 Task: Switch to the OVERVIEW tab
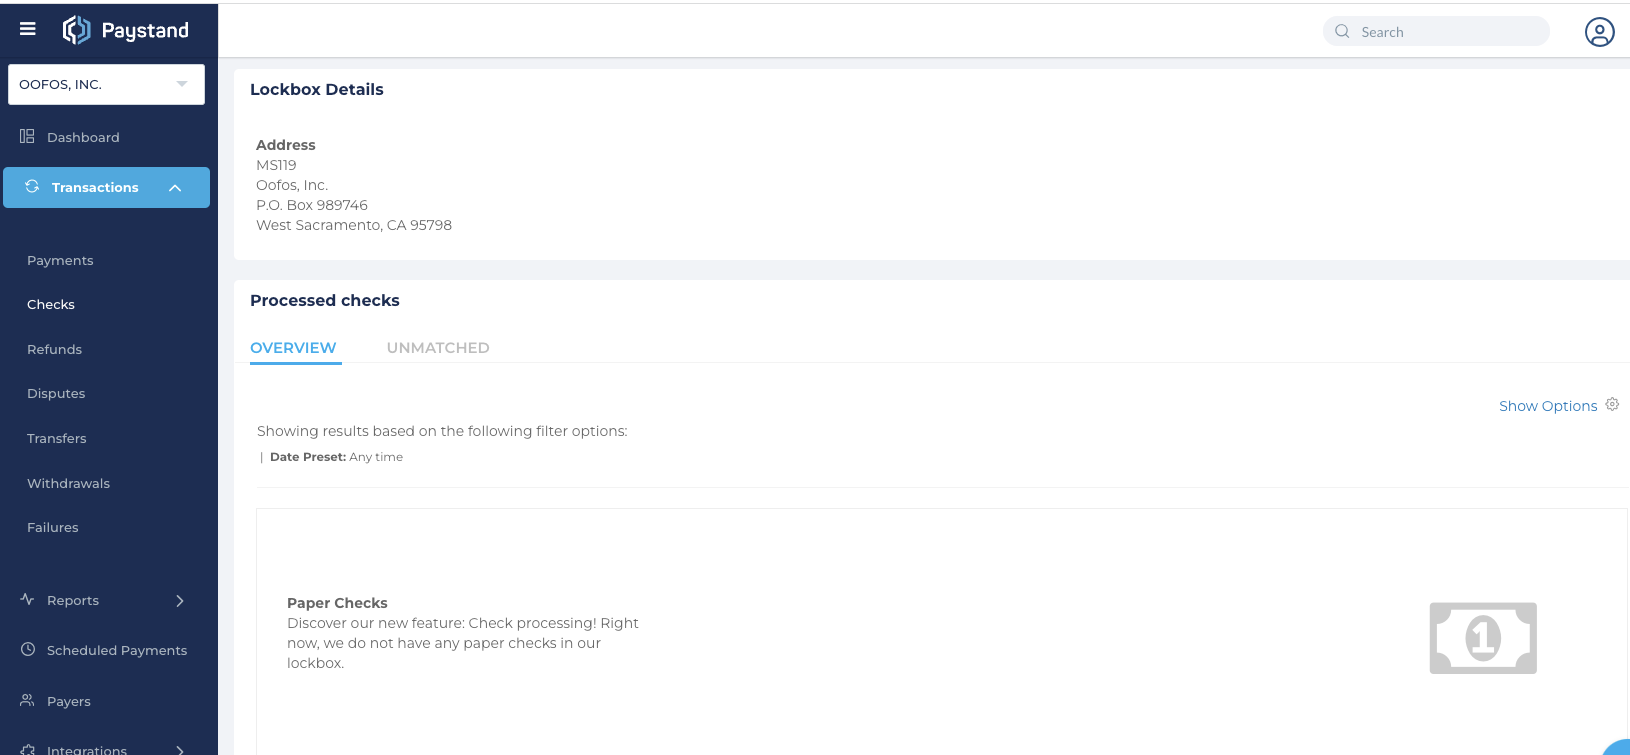293,348
